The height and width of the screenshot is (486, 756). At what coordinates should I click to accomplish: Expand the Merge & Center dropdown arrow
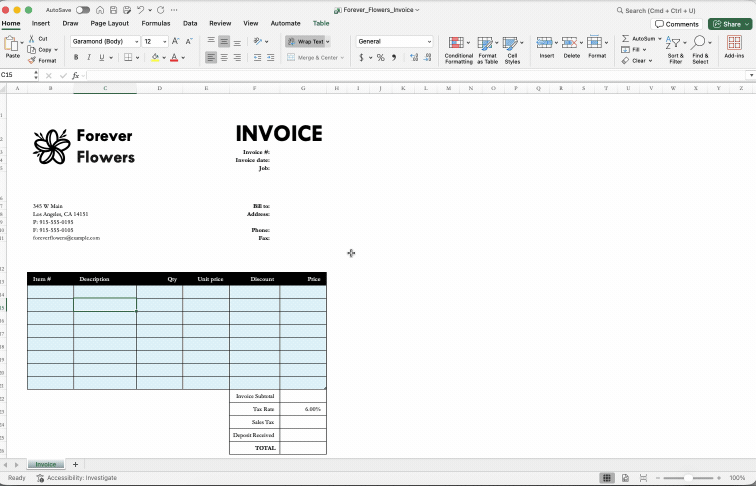(343, 58)
